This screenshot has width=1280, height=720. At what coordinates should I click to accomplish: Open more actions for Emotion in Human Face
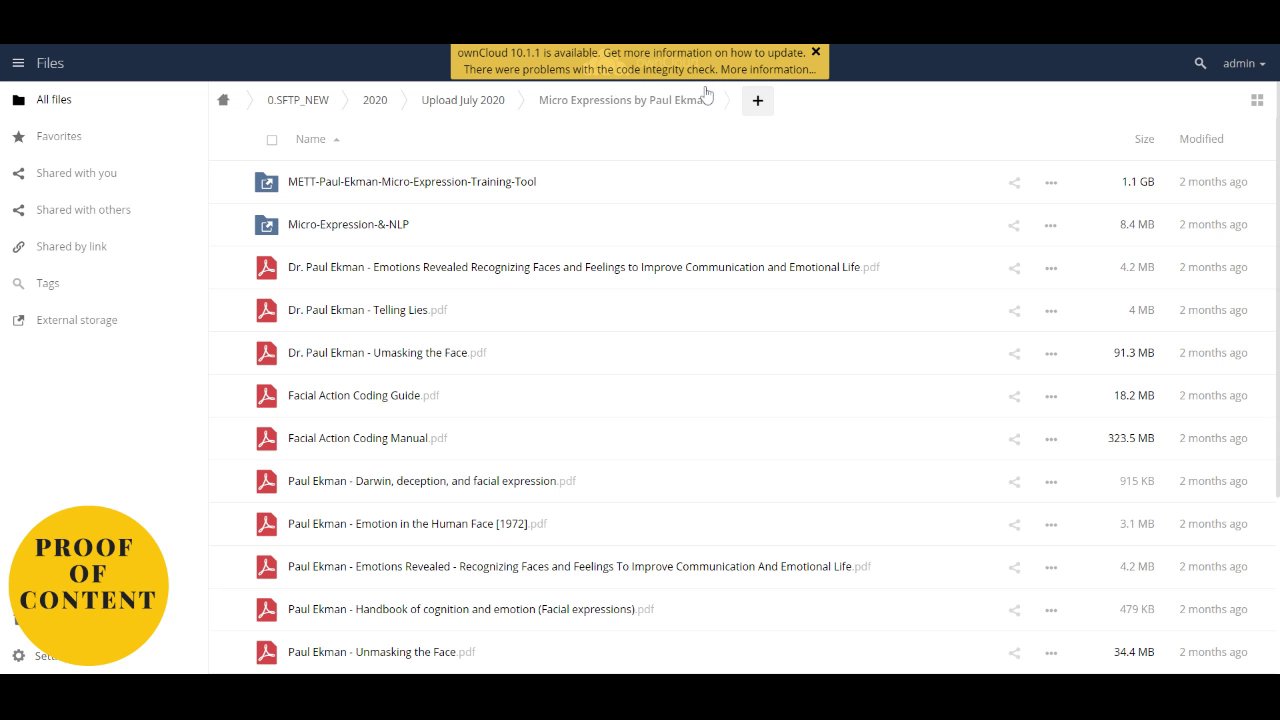tap(1051, 525)
